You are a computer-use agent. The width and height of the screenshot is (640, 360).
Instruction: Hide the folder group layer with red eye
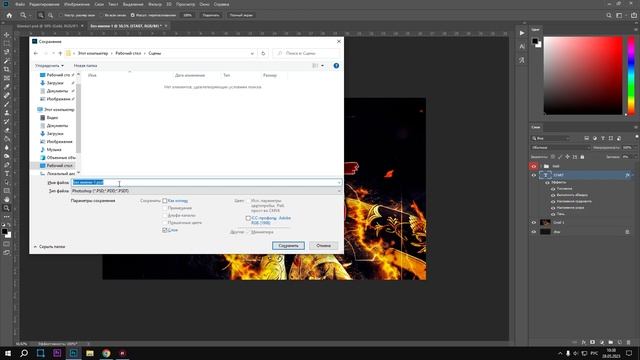click(x=533, y=166)
